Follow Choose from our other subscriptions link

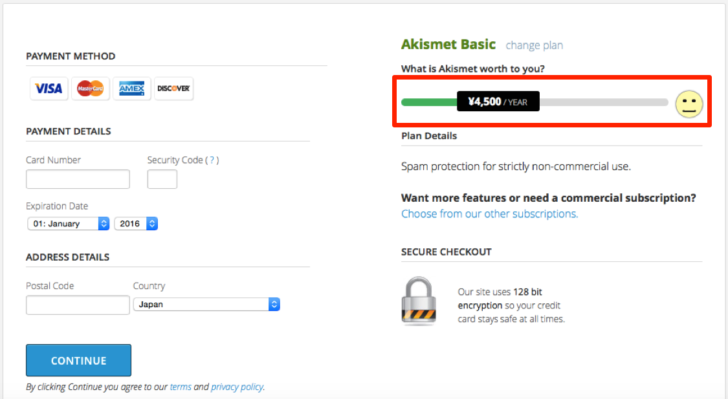489,214
